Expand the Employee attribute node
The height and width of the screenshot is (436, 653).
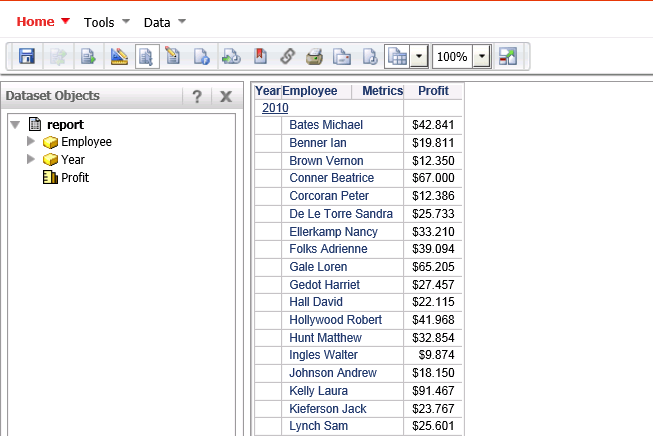[x=30, y=141]
